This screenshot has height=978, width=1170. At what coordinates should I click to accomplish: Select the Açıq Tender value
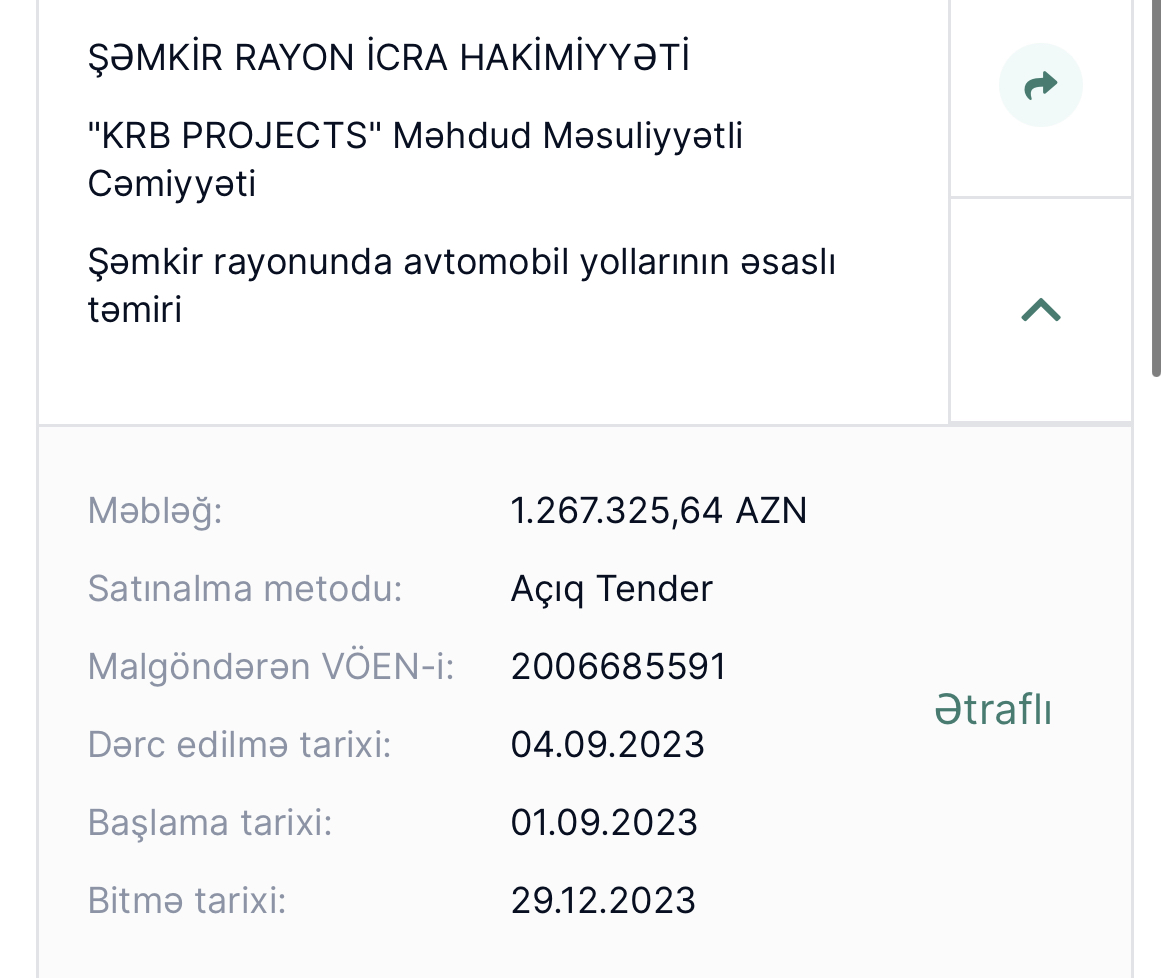[x=612, y=590]
